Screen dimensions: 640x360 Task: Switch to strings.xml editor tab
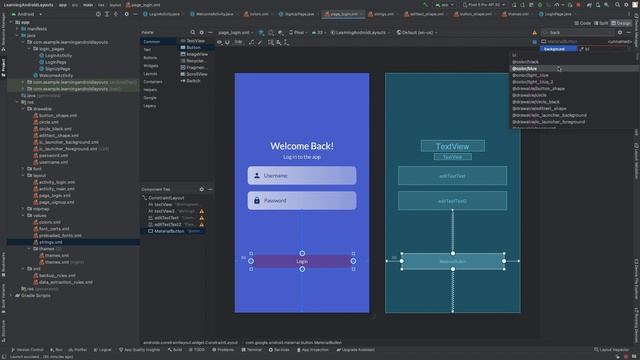[381, 14]
